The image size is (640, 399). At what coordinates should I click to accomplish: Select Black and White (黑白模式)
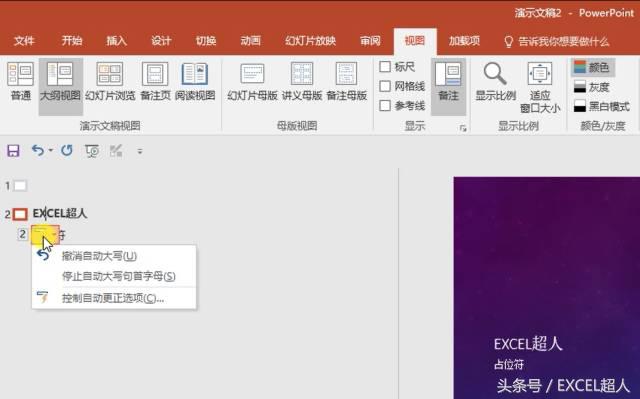[x=602, y=106]
